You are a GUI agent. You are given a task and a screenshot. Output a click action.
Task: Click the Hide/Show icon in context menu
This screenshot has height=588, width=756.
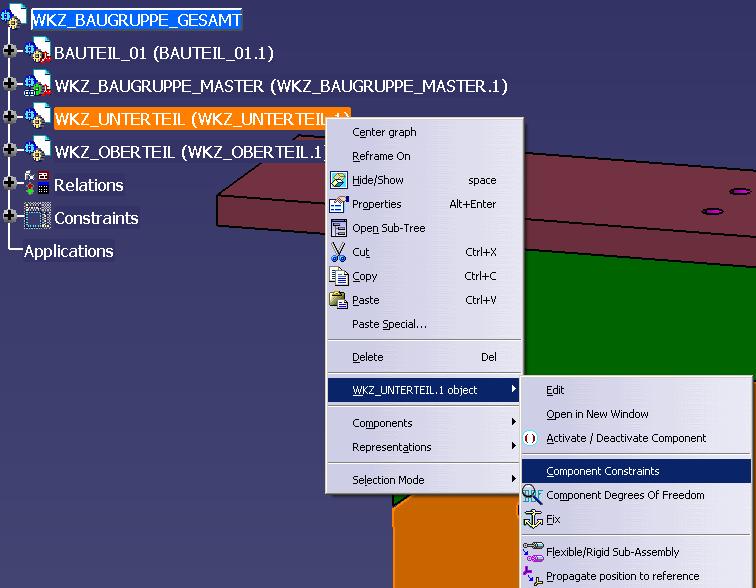point(338,180)
